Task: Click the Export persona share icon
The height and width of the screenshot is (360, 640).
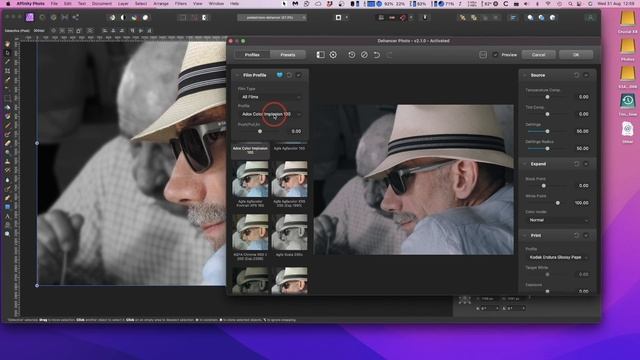Action: coord(76,18)
